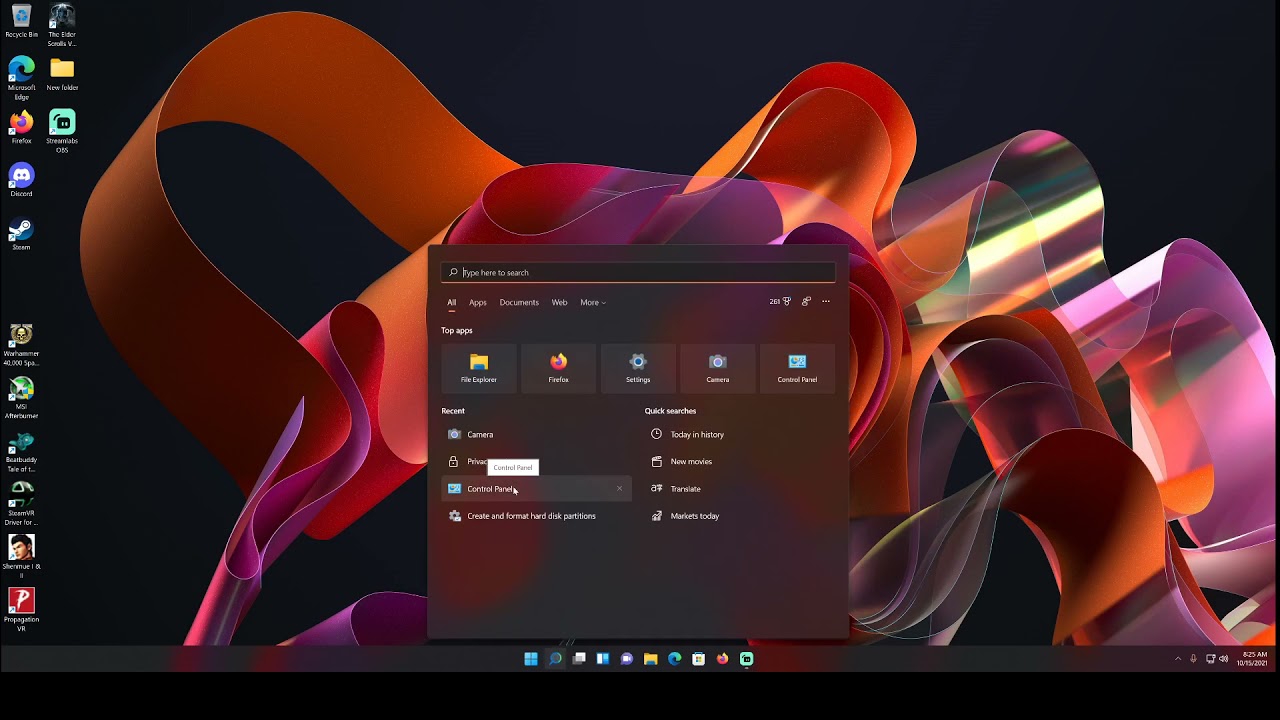This screenshot has height=720, width=1280.
Task: Open Create and format hard disk partitions
Action: [536, 516]
